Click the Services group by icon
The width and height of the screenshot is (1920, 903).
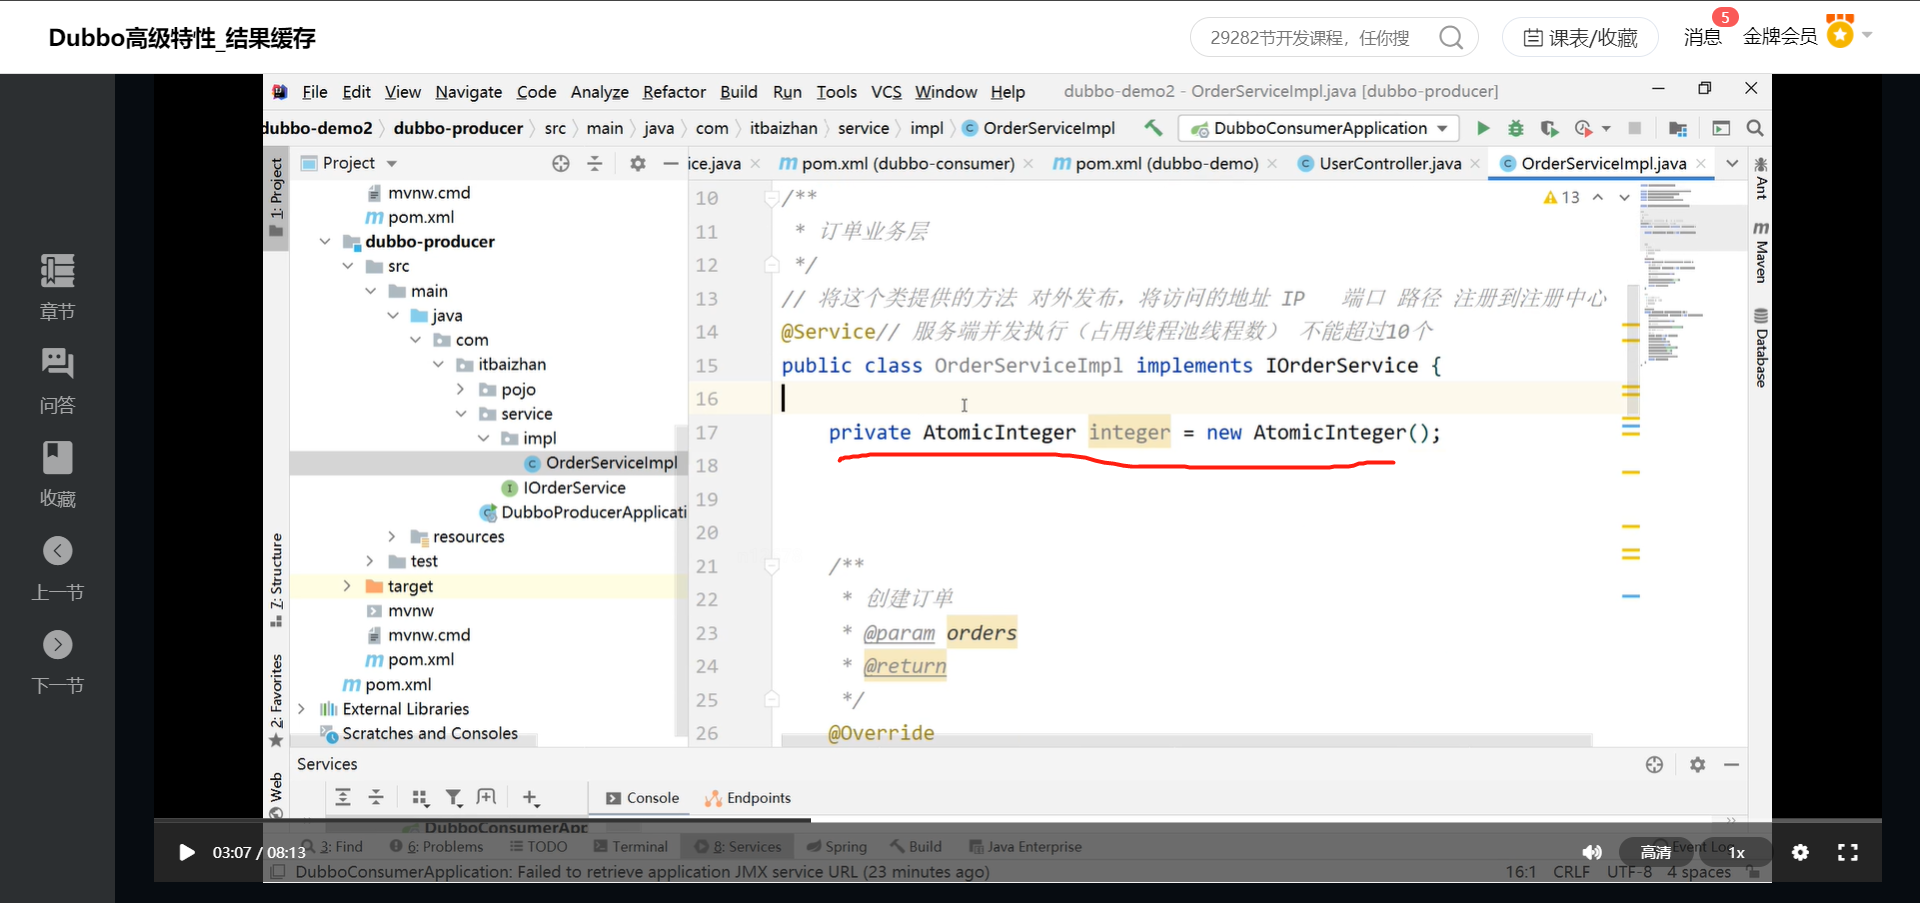pyautogui.click(x=420, y=797)
